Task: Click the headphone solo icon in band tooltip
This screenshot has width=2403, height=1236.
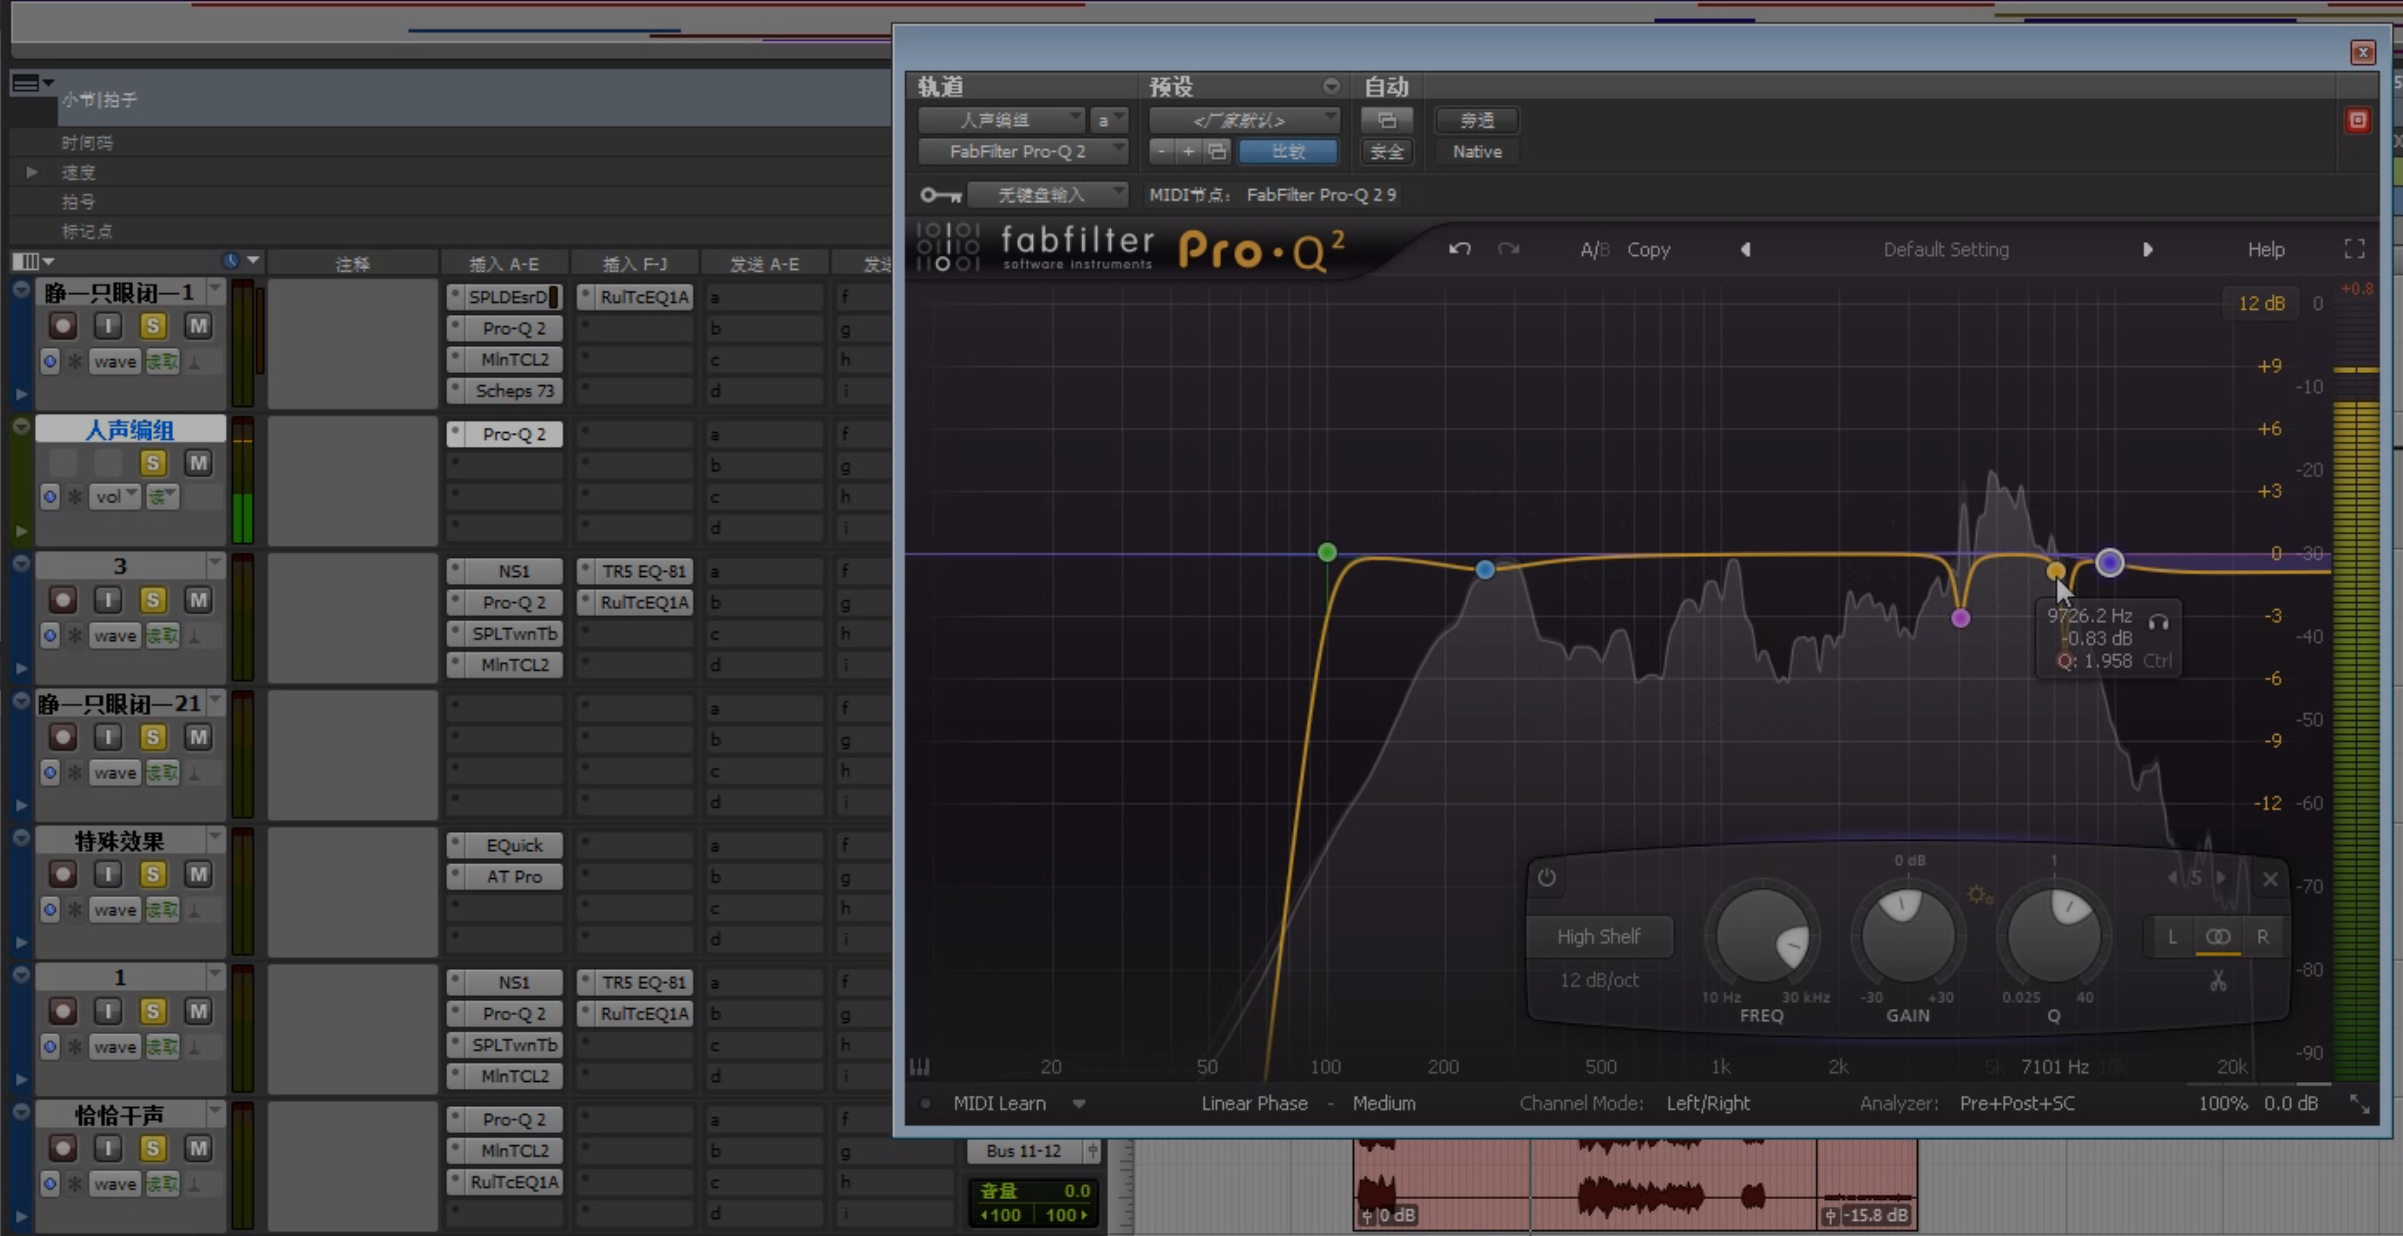Action: 2158,623
